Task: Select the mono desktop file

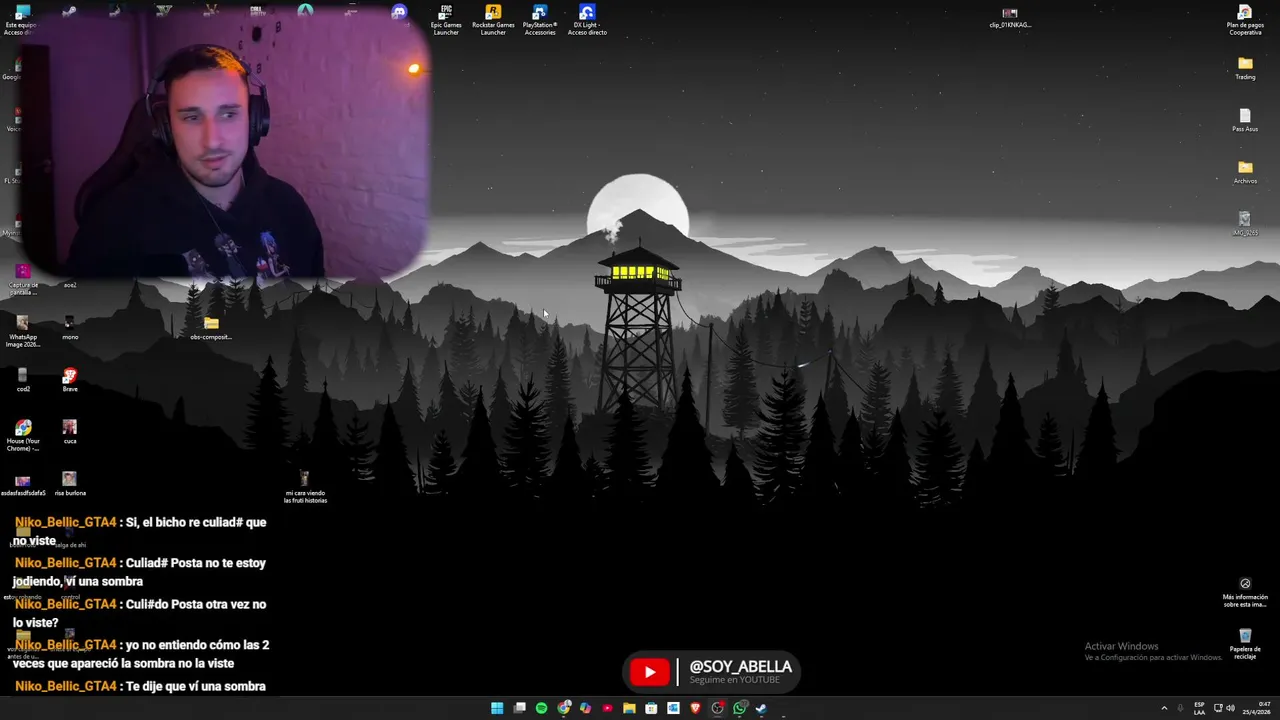Action: pos(70,328)
